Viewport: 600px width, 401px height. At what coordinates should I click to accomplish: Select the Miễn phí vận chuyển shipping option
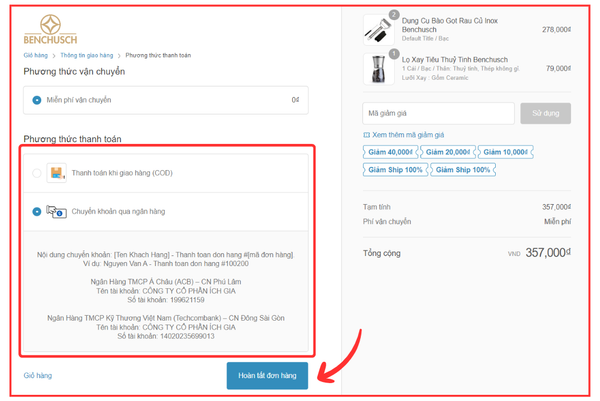(37, 100)
